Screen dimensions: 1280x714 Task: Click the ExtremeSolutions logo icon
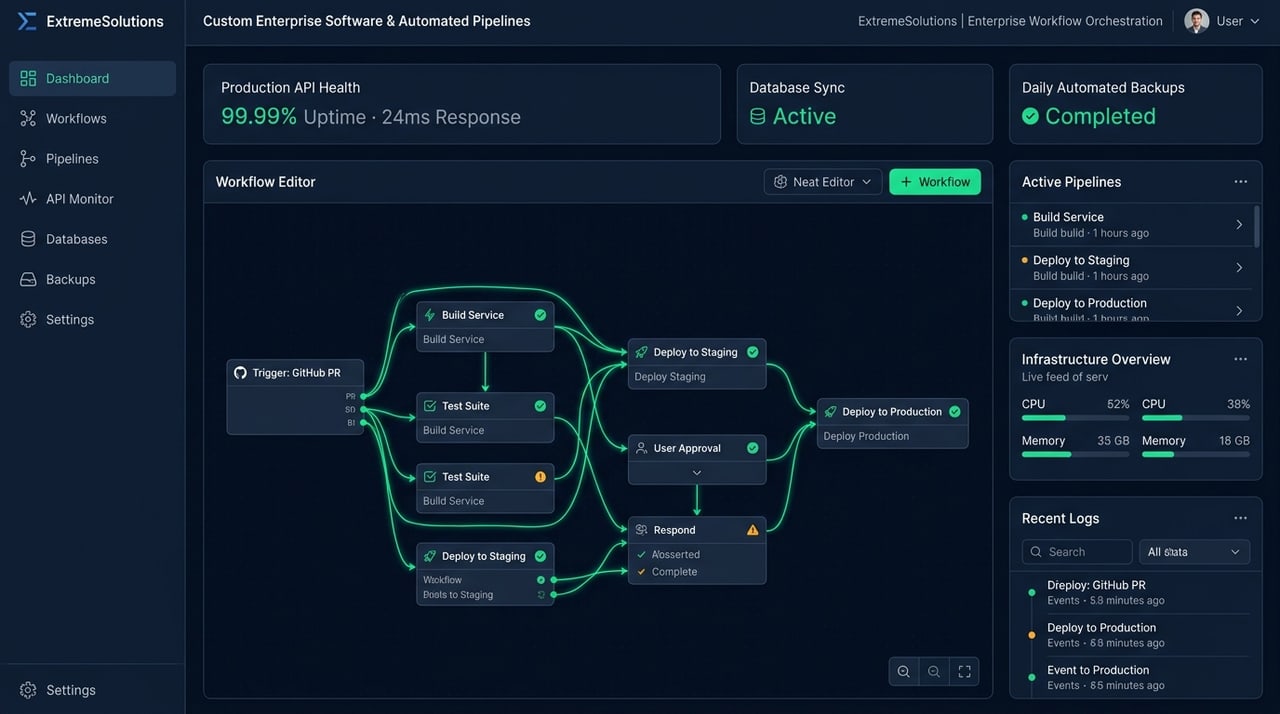[x=27, y=21]
